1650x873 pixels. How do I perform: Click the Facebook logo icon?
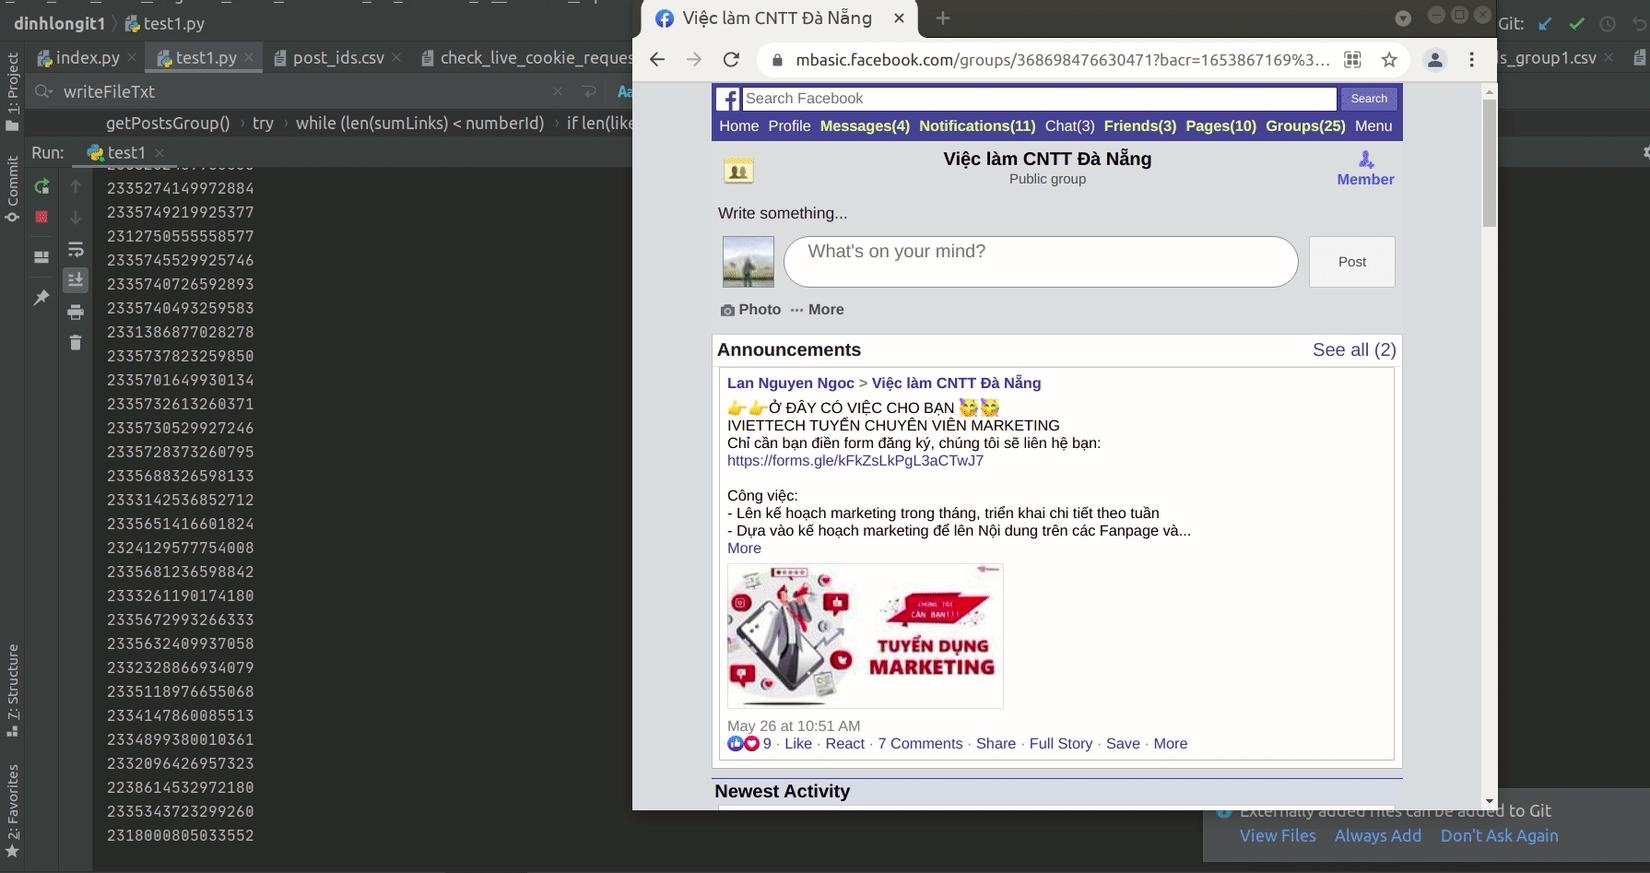pos(728,99)
